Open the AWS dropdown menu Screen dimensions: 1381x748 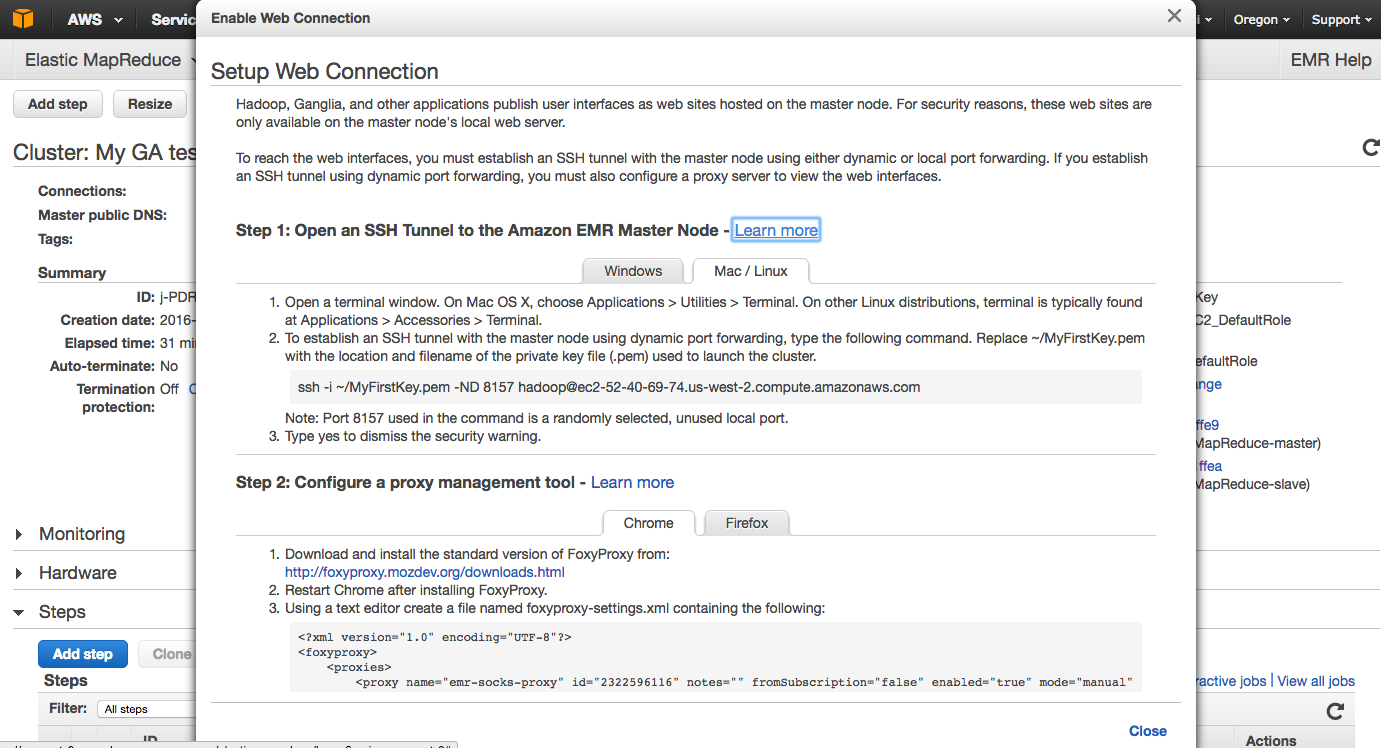click(x=95, y=19)
